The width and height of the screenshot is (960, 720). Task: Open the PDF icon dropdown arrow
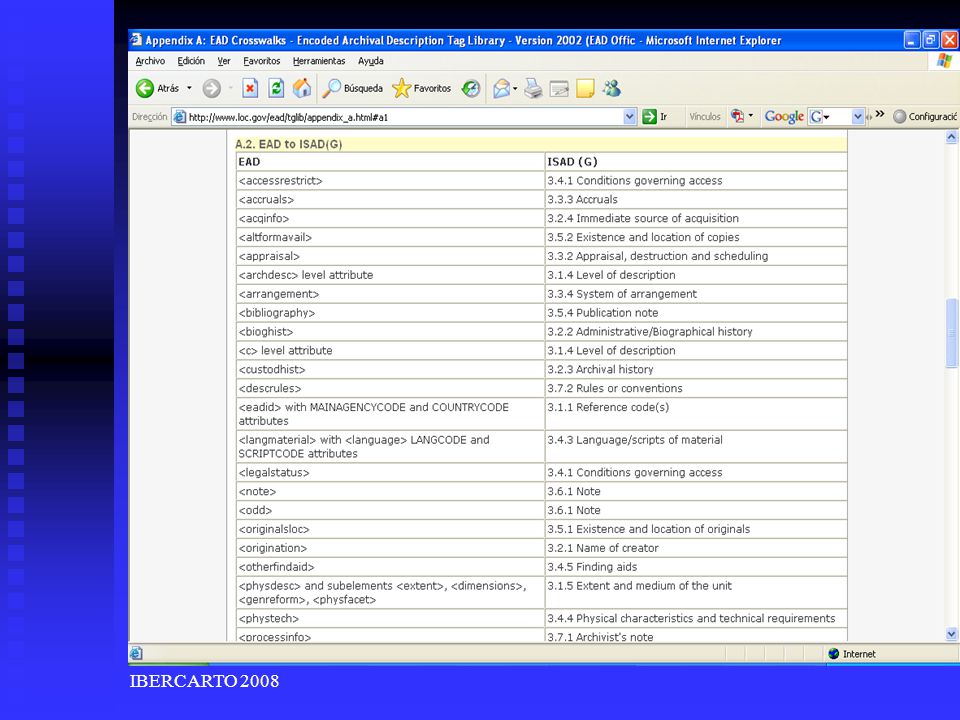(x=751, y=116)
